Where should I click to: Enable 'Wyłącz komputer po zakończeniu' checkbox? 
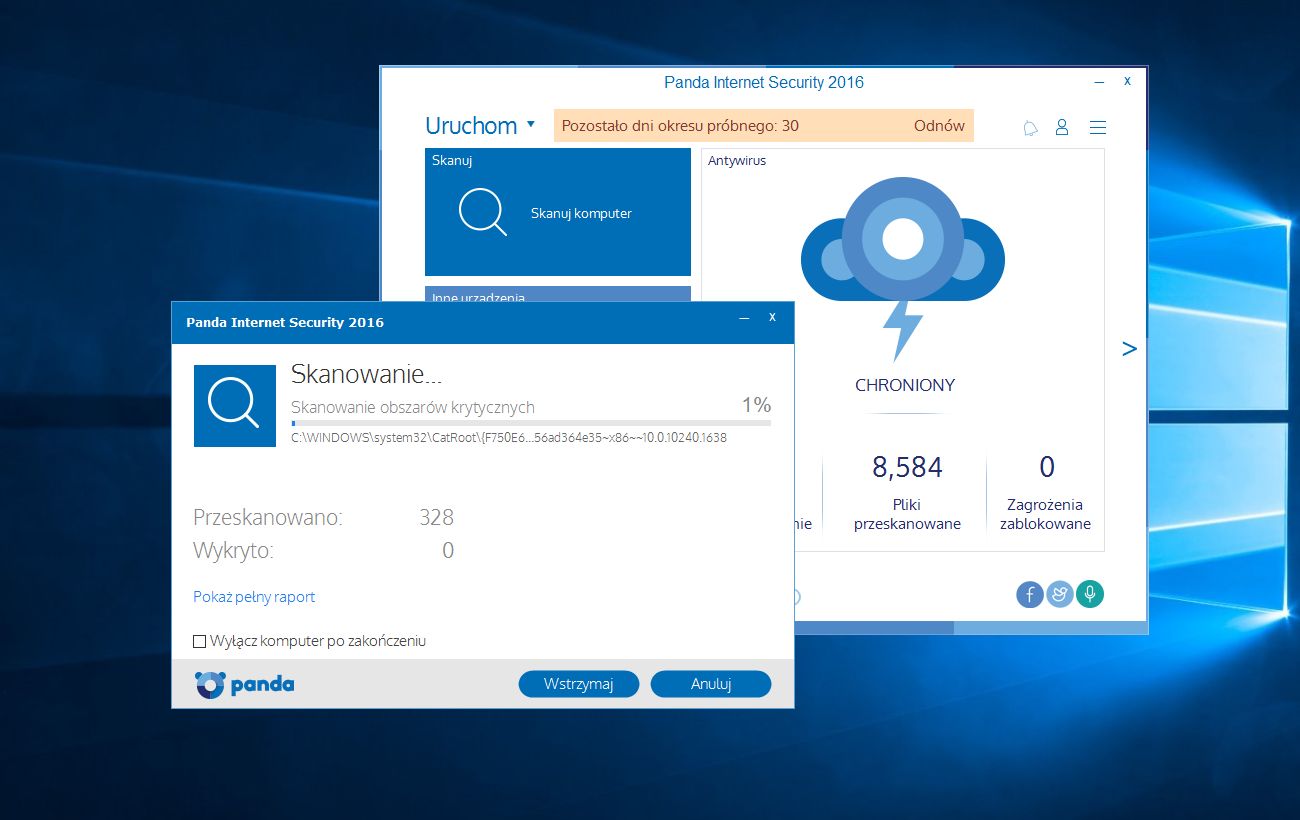click(x=200, y=641)
